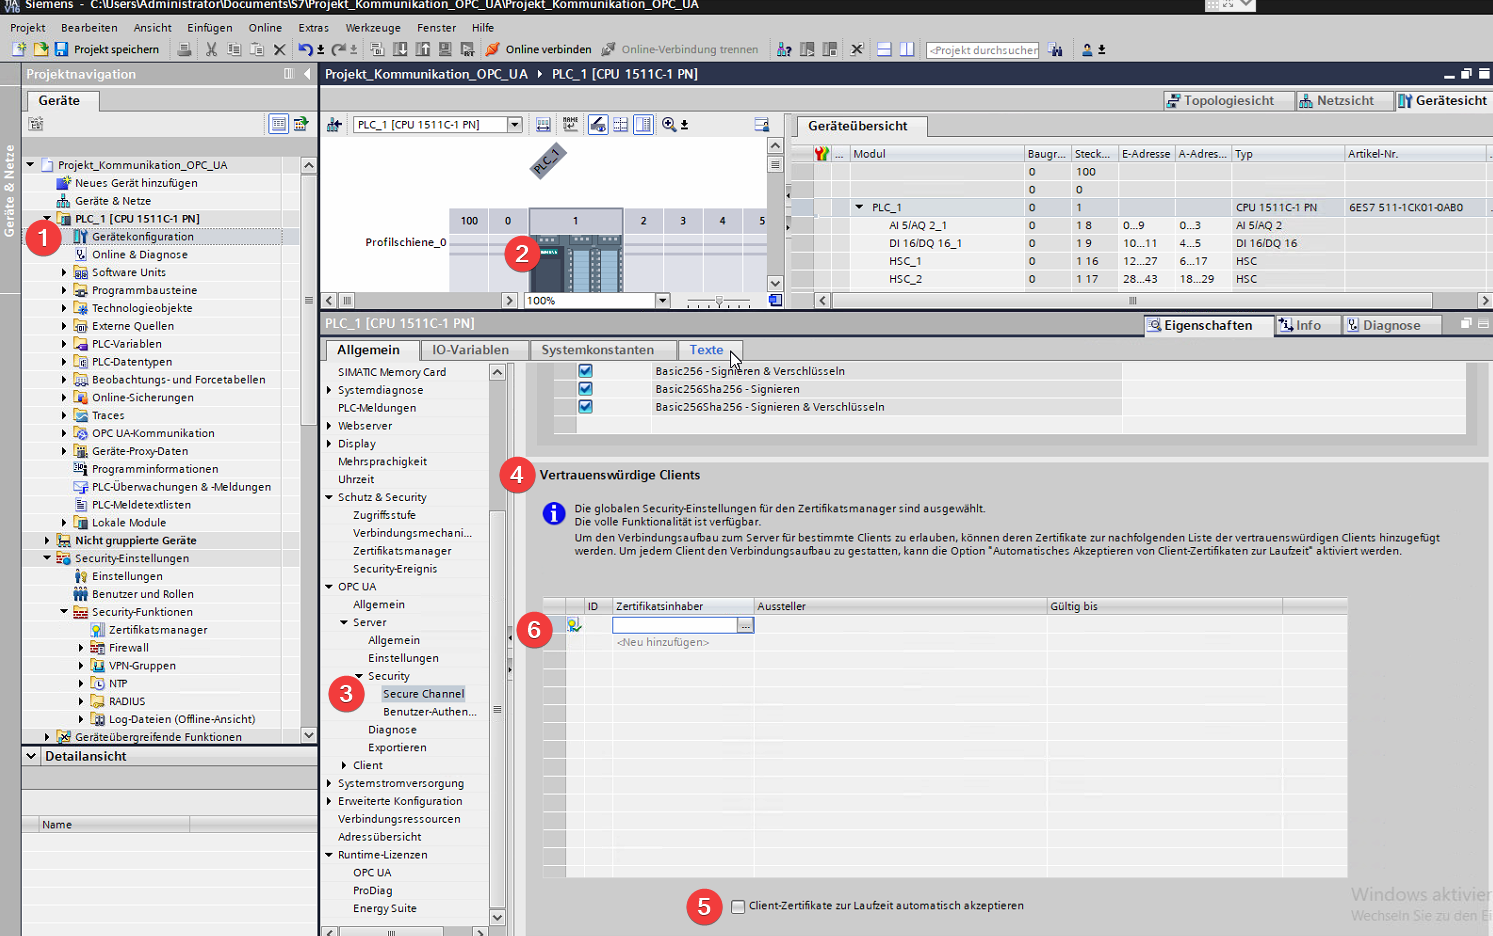Screen dimensions: 1493x936
Task: Click down arrow of properties tree scrollbar
Action: click(x=497, y=918)
